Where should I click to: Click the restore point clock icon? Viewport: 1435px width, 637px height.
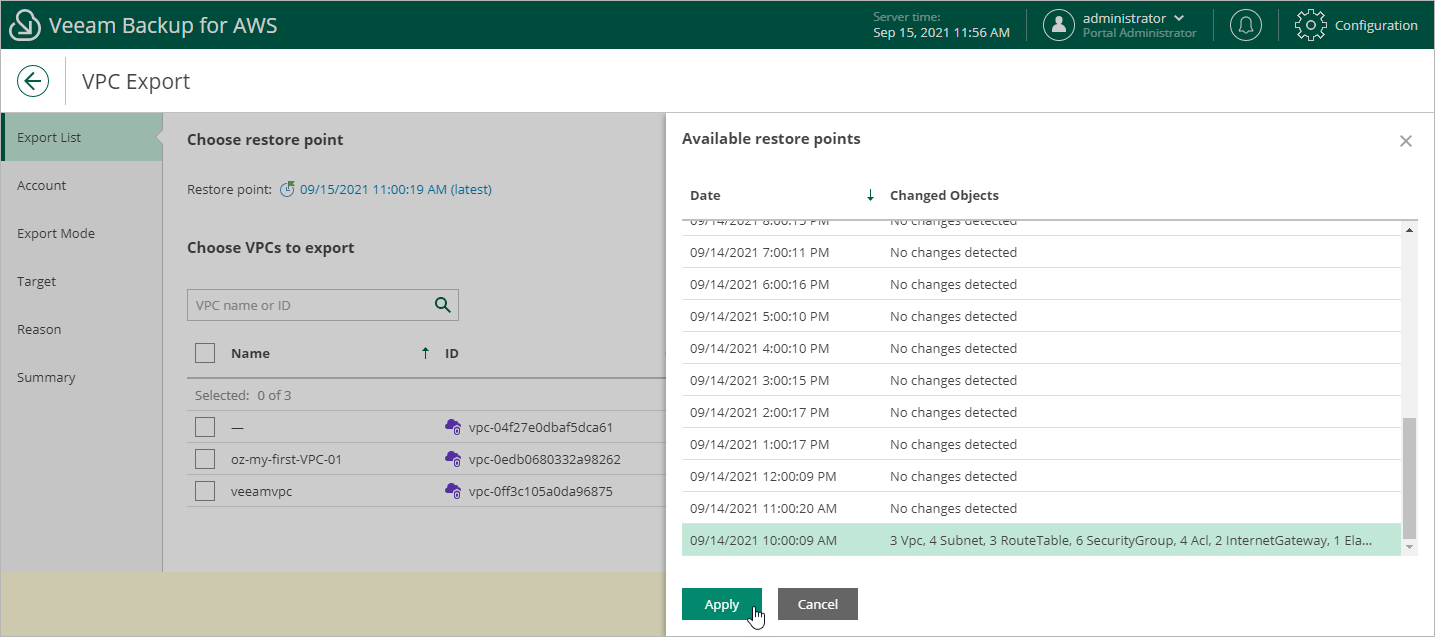289,189
